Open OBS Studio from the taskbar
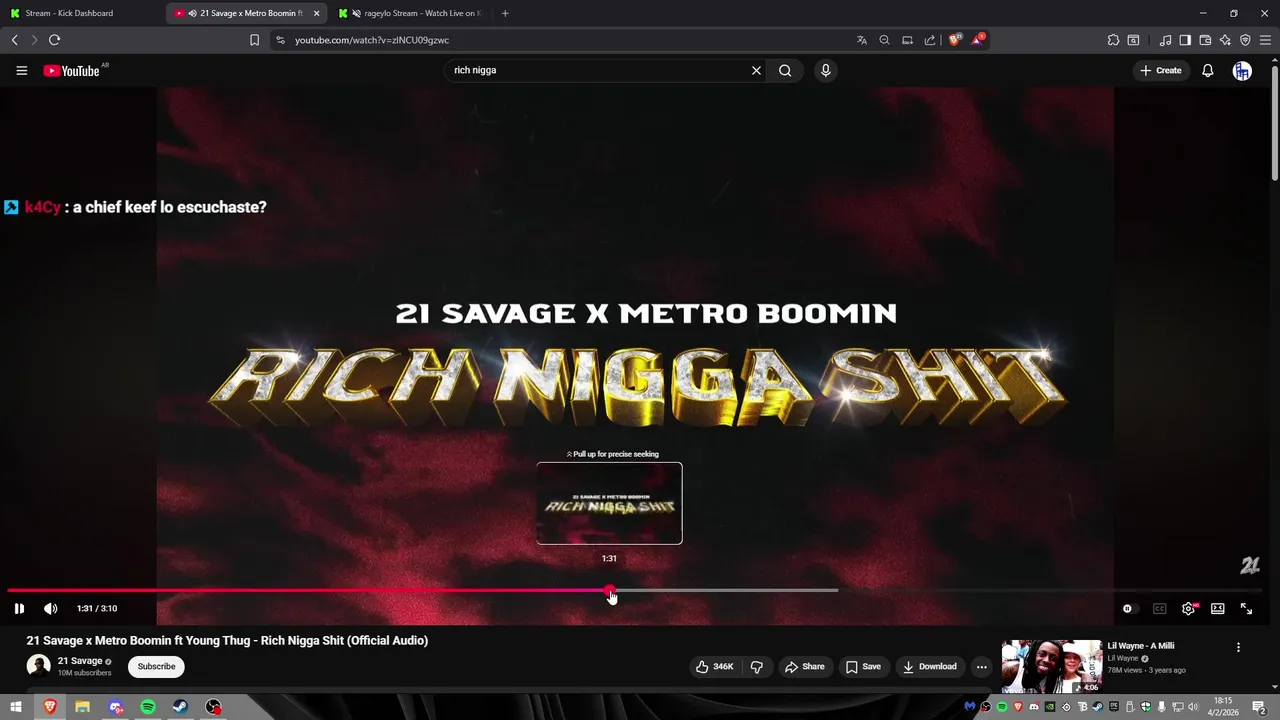The image size is (1280, 720). tap(213, 707)
